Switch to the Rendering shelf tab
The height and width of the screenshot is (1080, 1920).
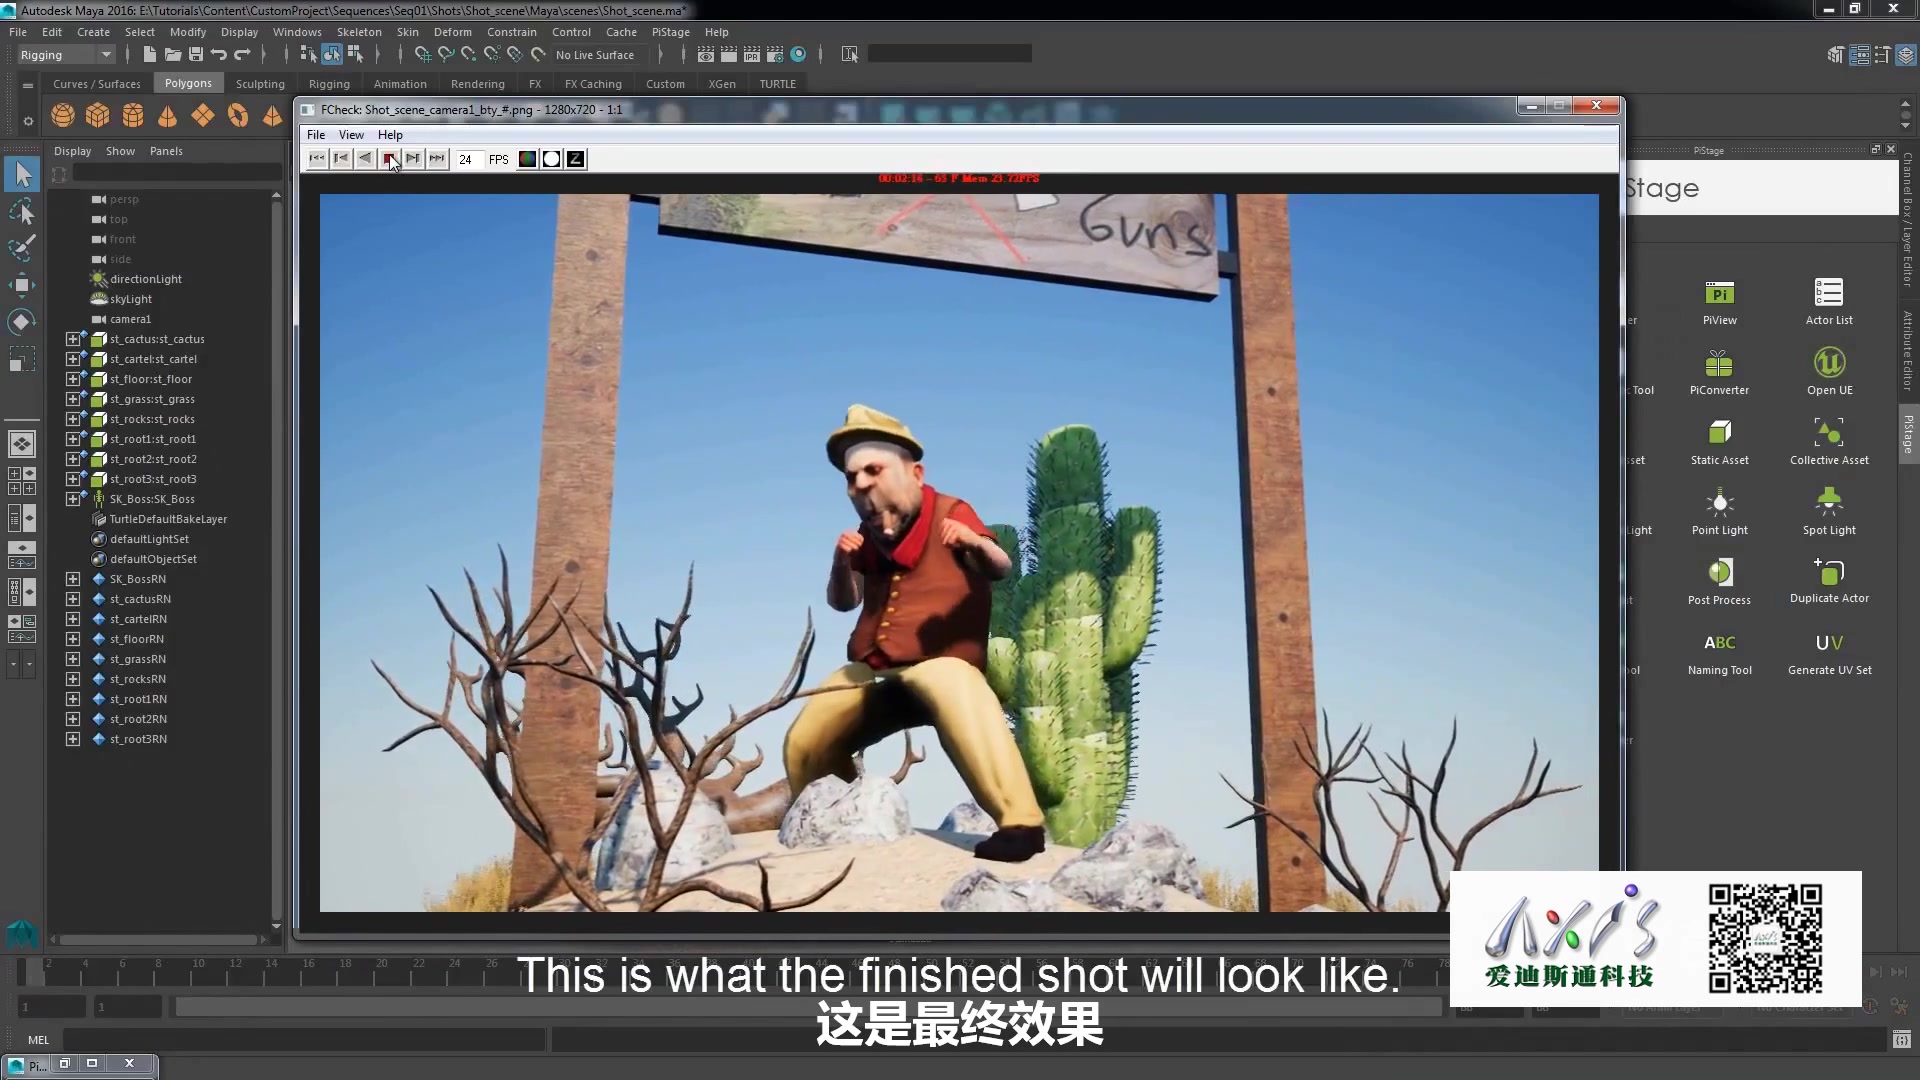click(x=477, y=84)
